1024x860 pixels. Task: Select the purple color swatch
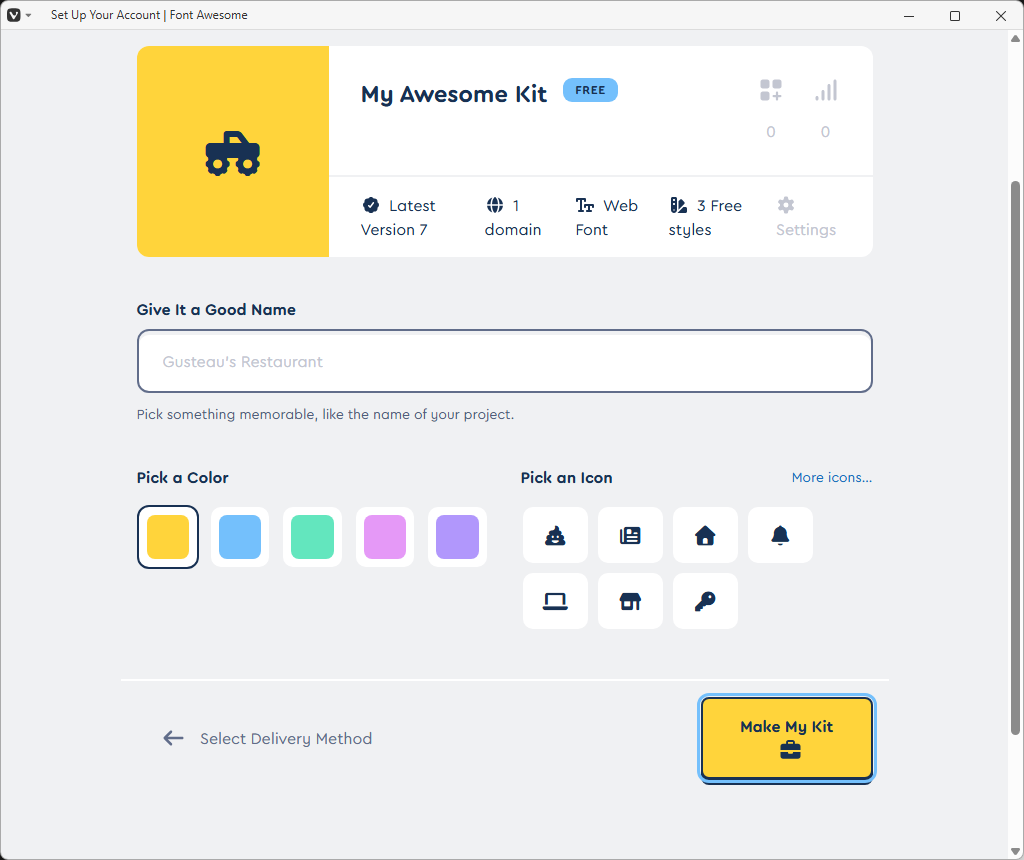tap(457, 537)
